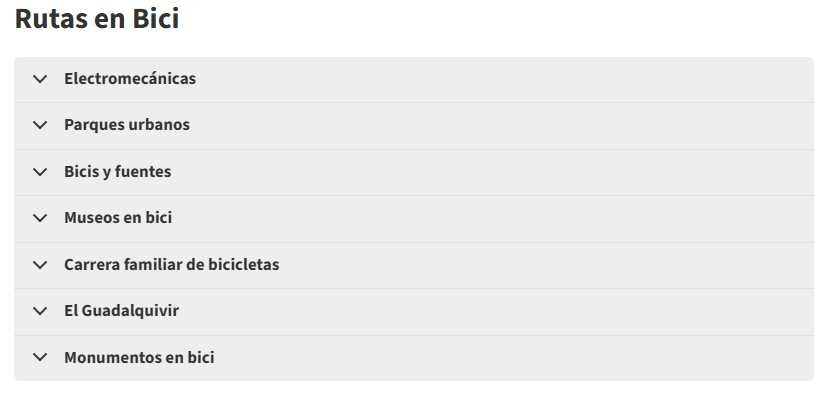Select the Rutas en Bici heading
Screen dimensions: 826x395
97,18
